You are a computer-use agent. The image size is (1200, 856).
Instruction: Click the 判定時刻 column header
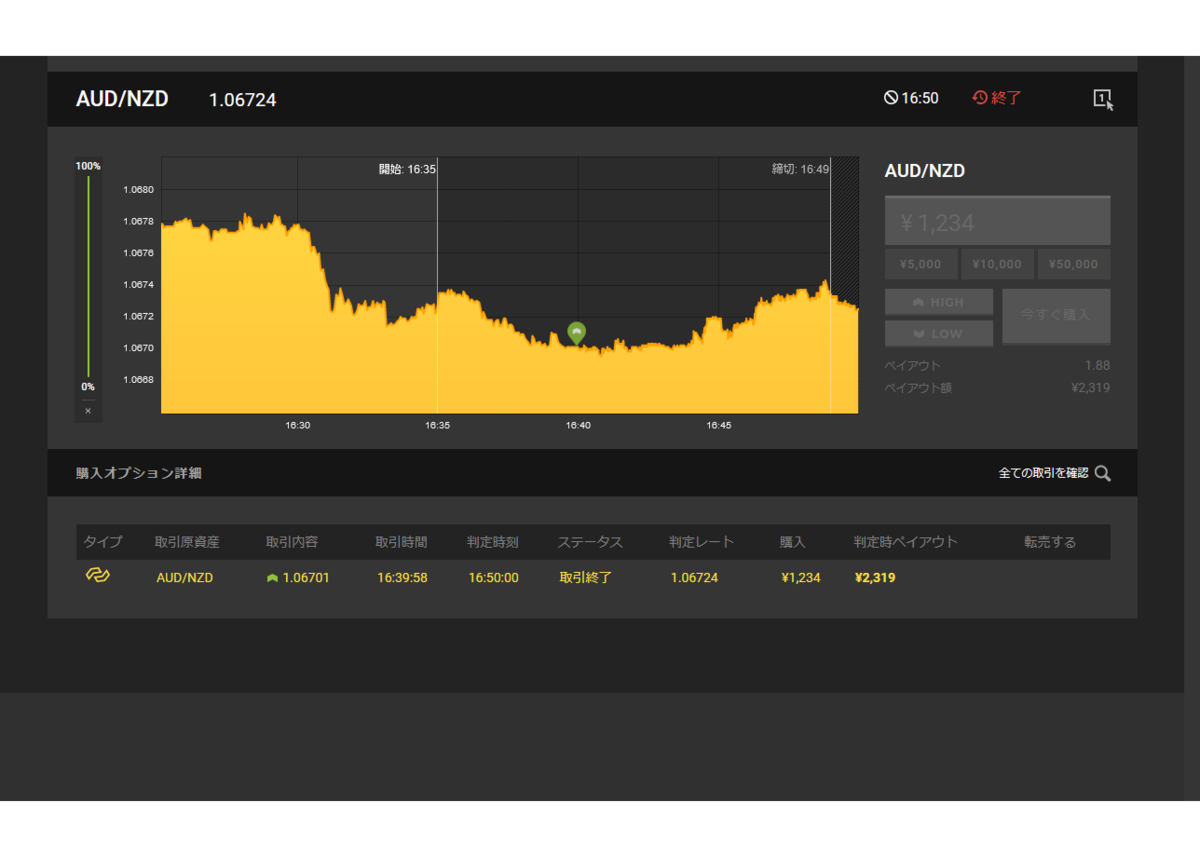tap(493, 542)
